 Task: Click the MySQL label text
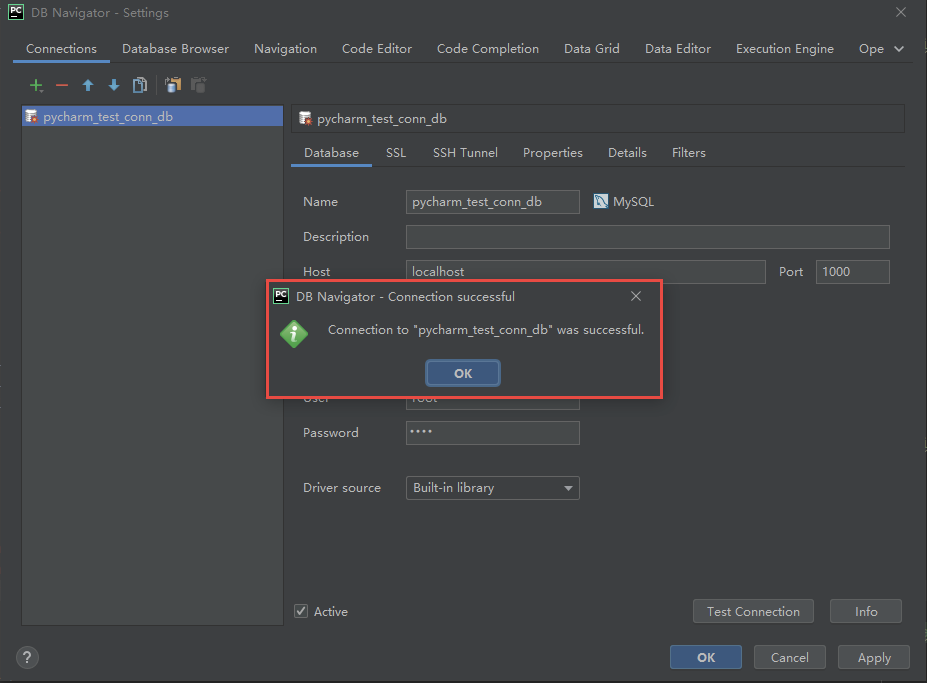633,202
